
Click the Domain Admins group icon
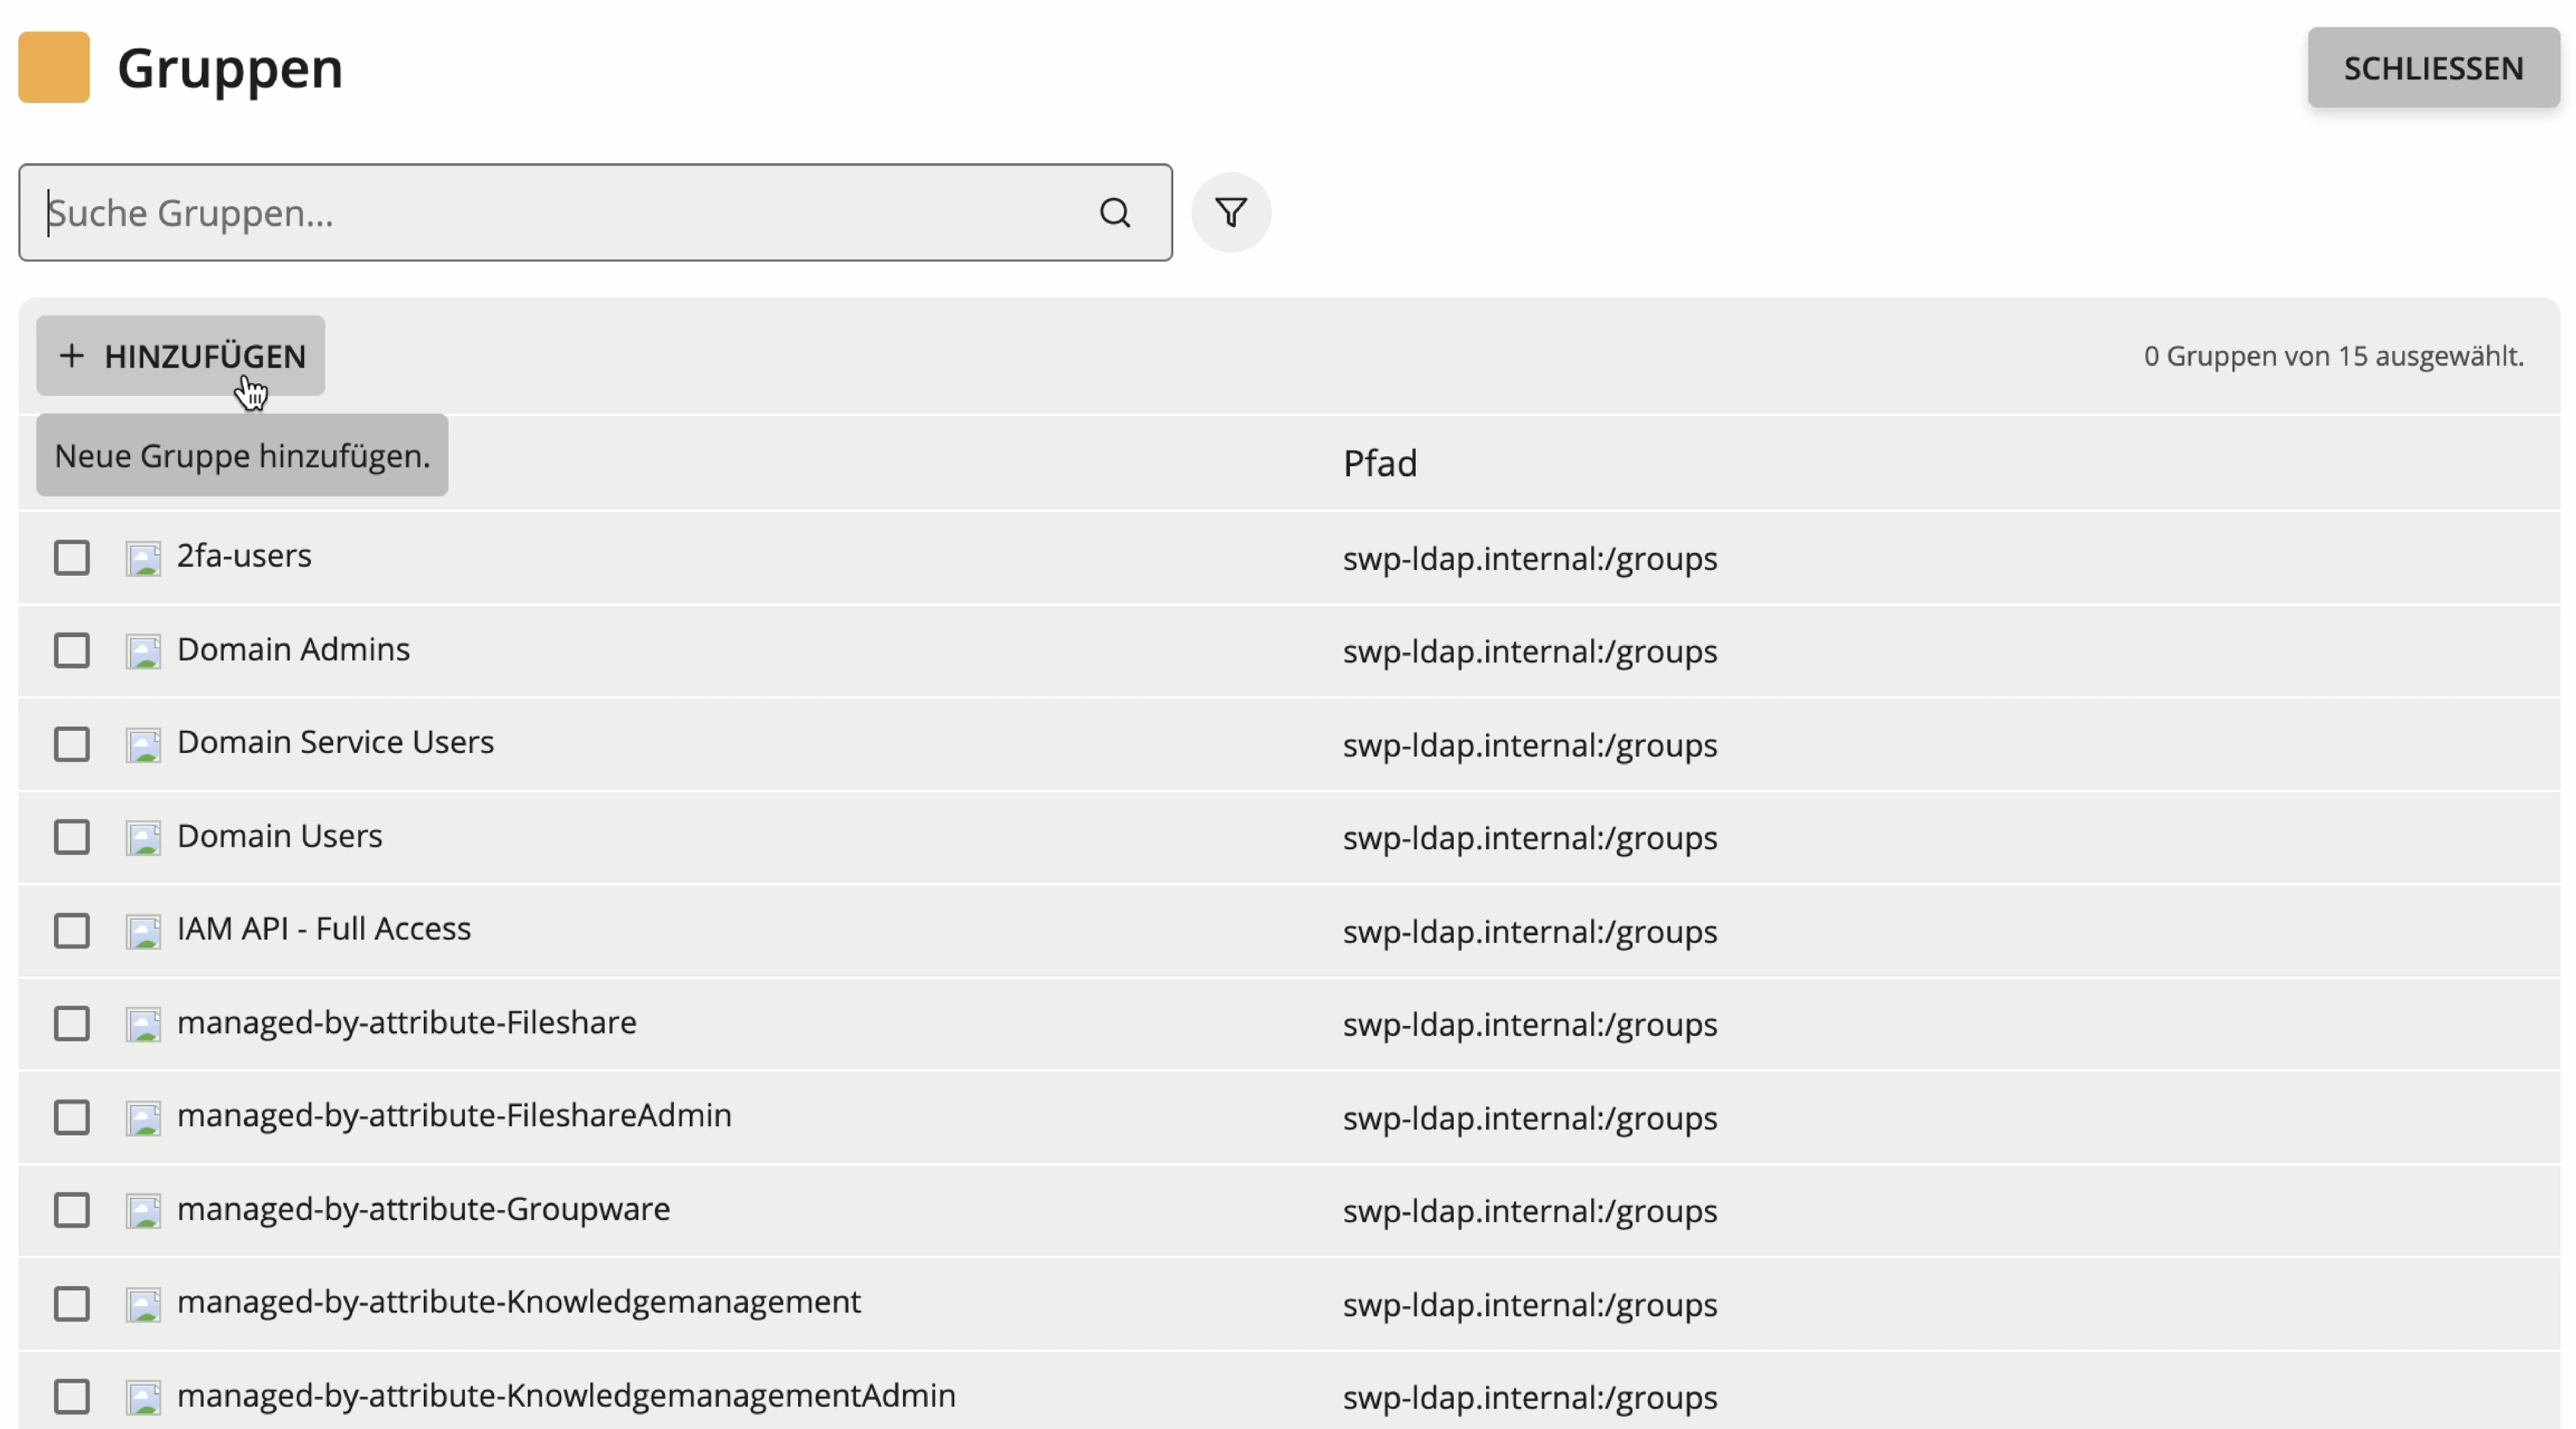(x=143, y=651)
